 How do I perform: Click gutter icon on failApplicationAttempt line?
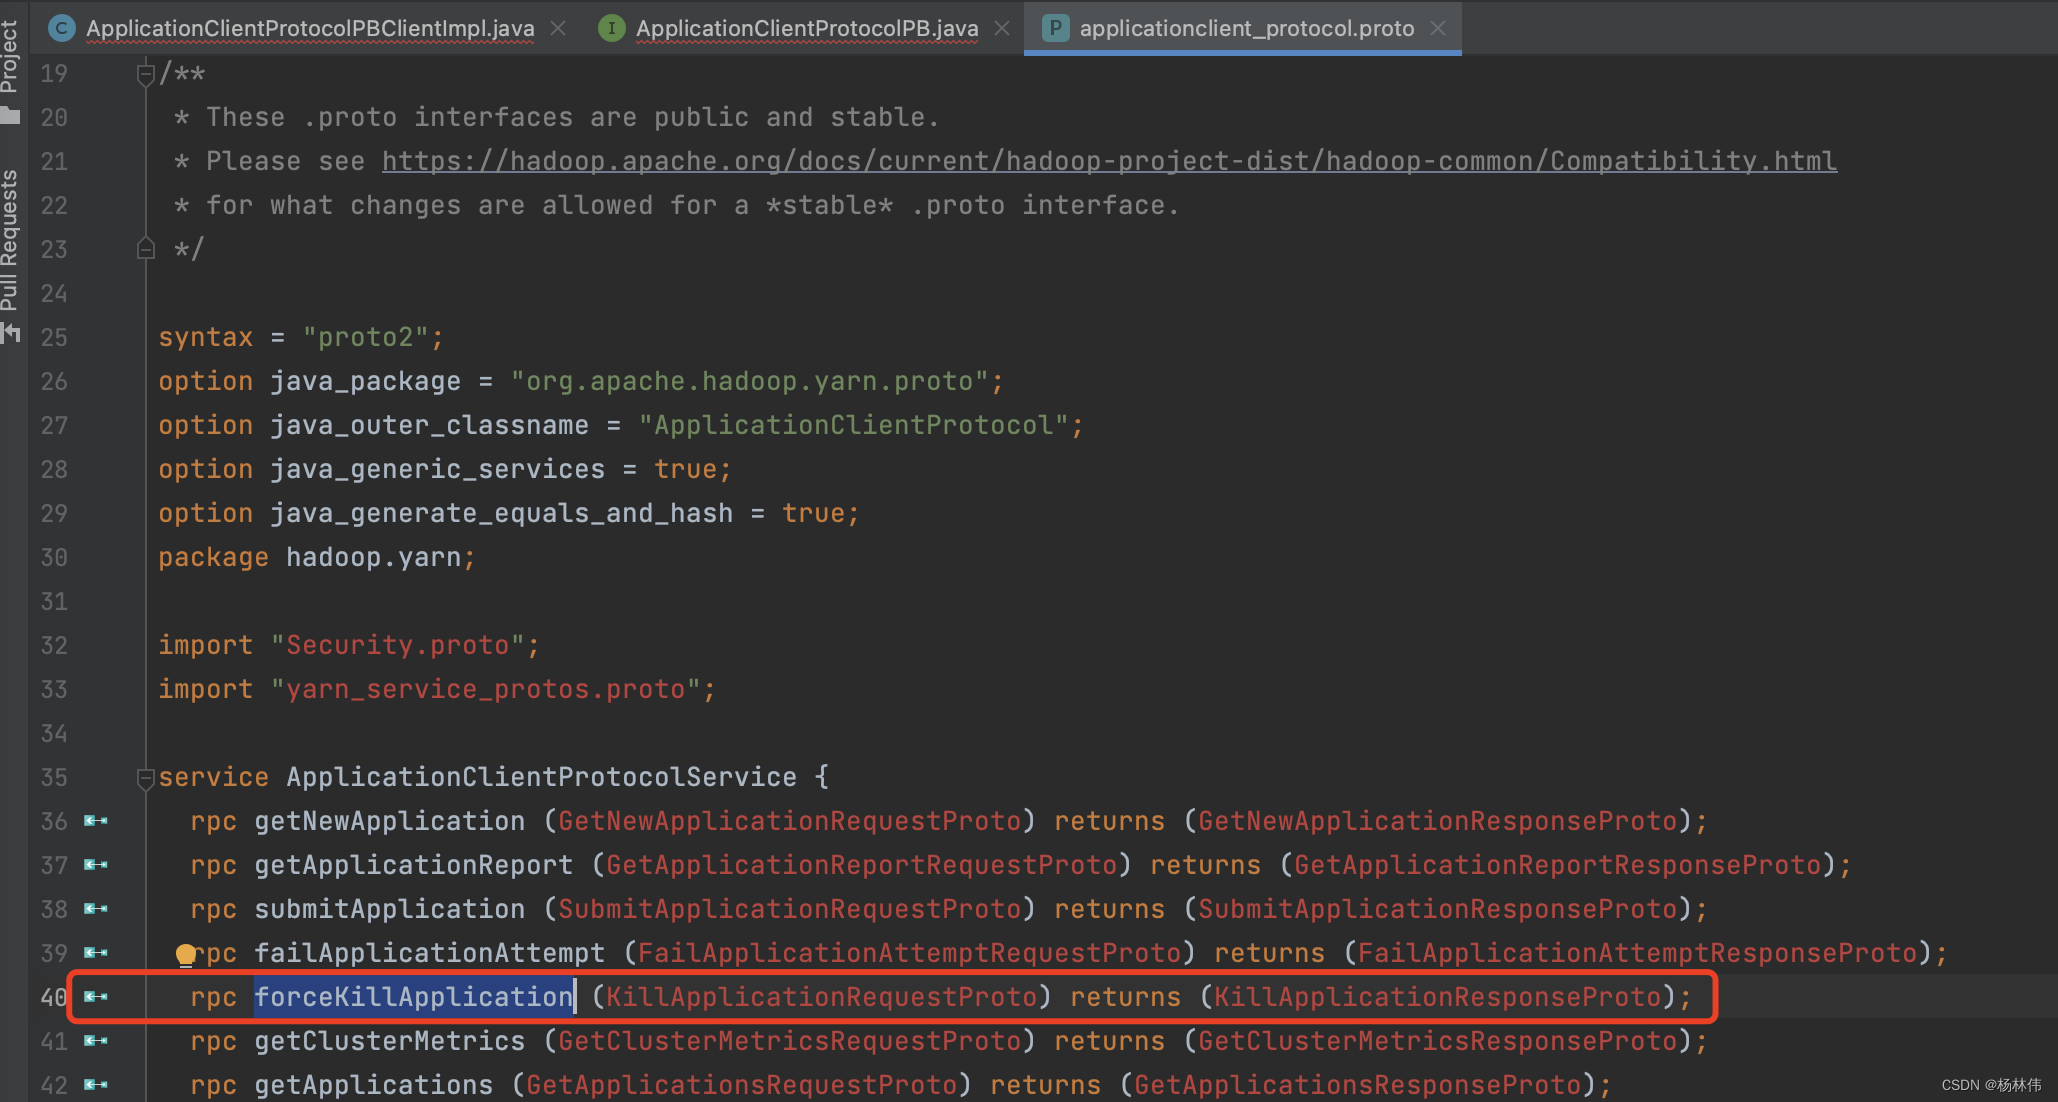click(96, 953)
